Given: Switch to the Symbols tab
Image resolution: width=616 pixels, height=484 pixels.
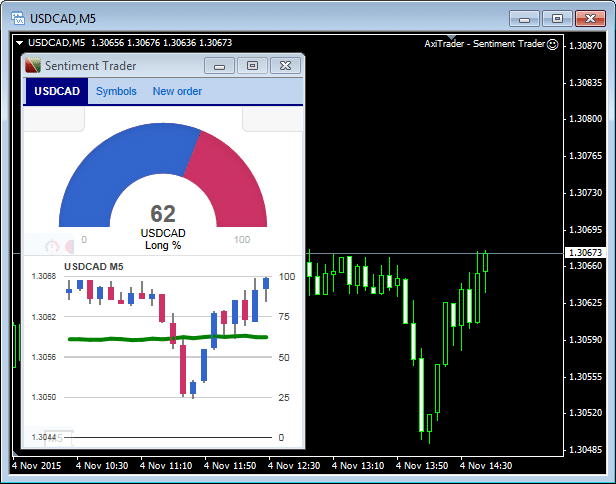Looking at the screenshot, I should click(116, 91).
